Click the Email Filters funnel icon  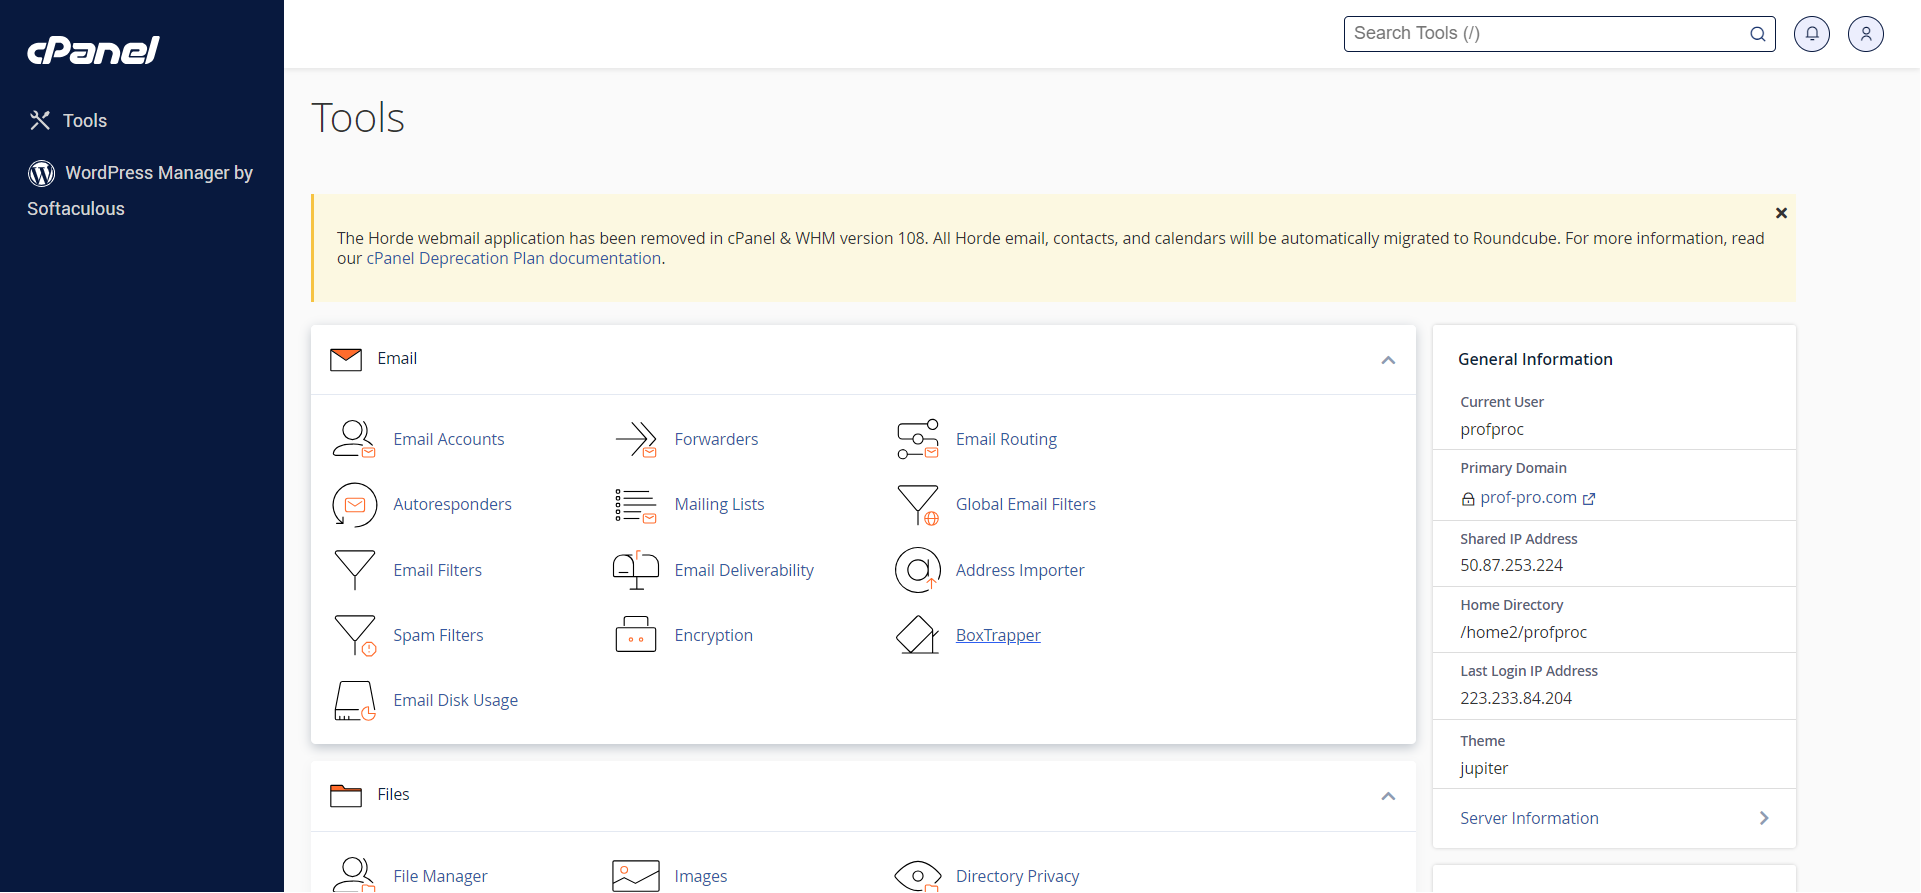point(354,570)
